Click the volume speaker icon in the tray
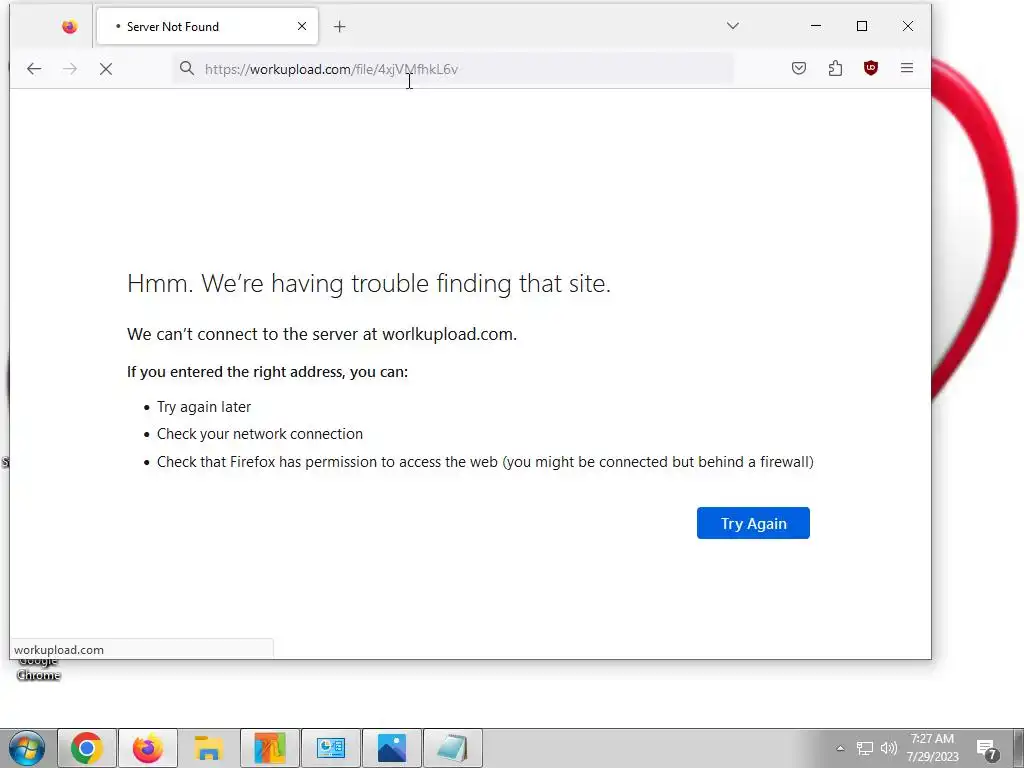Image resolution: width=1024 pixels, height=768 pixels. coord(888,748)
